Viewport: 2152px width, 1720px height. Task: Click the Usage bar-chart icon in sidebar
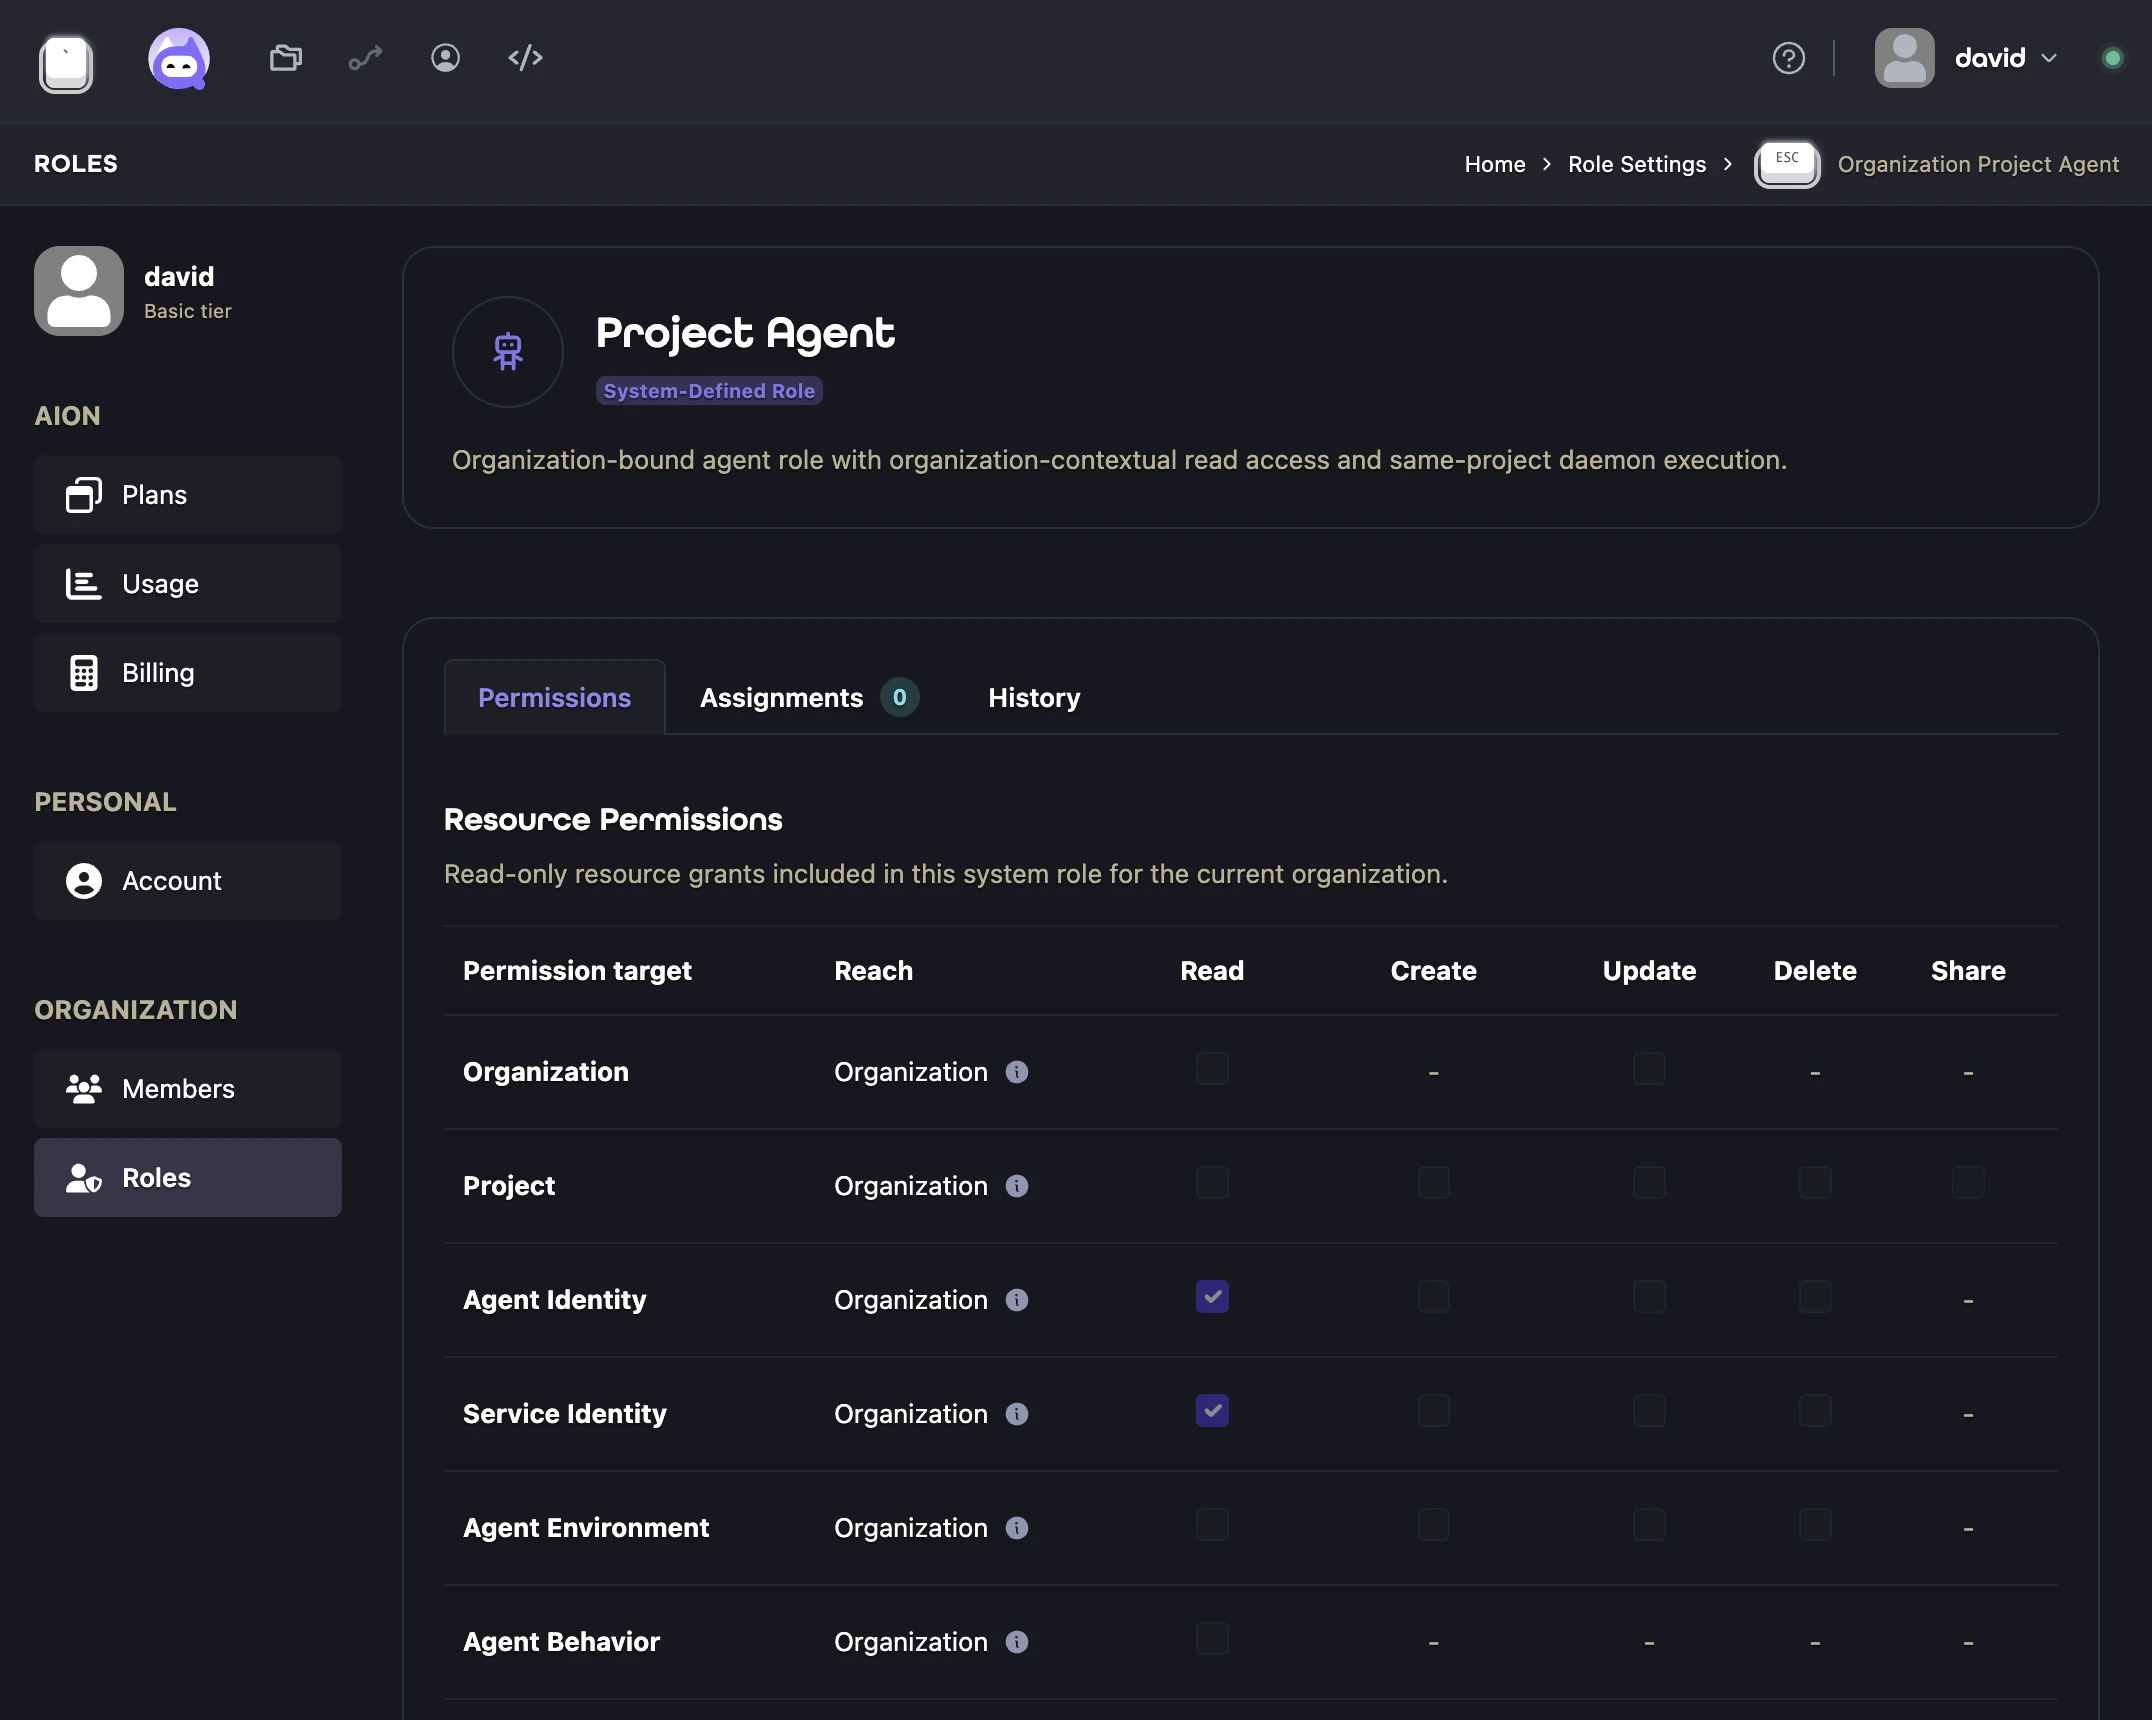84,584
